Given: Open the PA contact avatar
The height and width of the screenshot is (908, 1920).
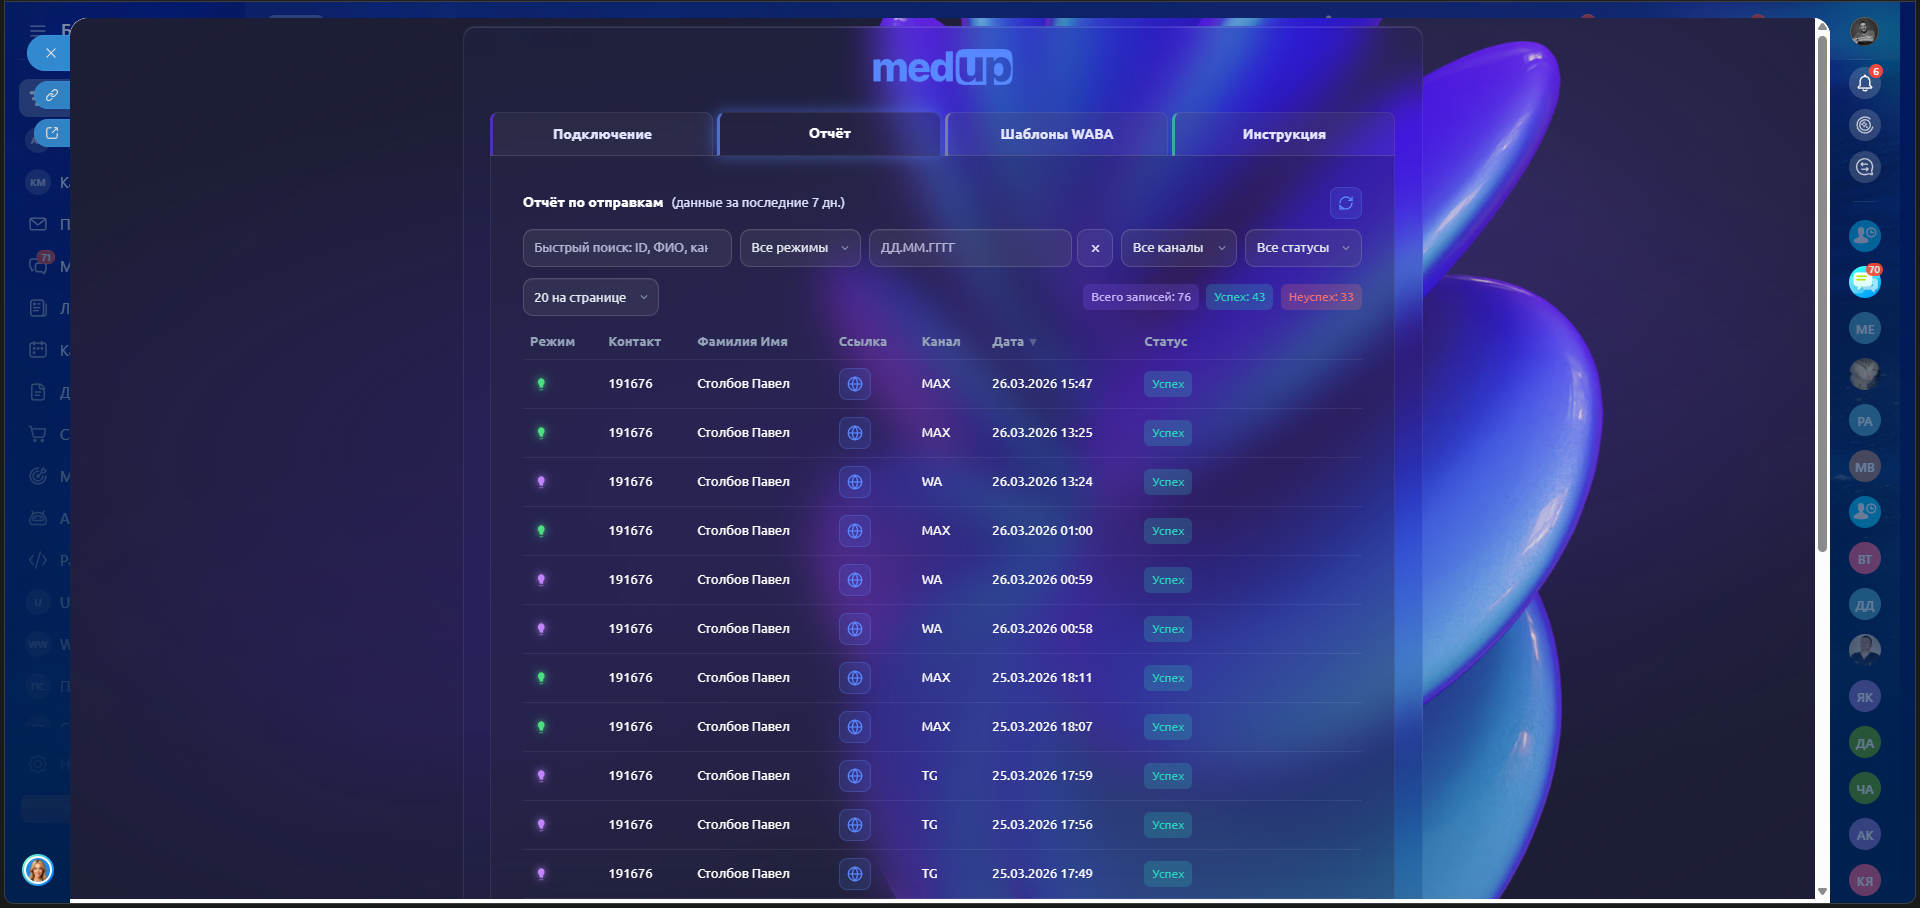Looking at the screenshot, I should pos(1865,421).
